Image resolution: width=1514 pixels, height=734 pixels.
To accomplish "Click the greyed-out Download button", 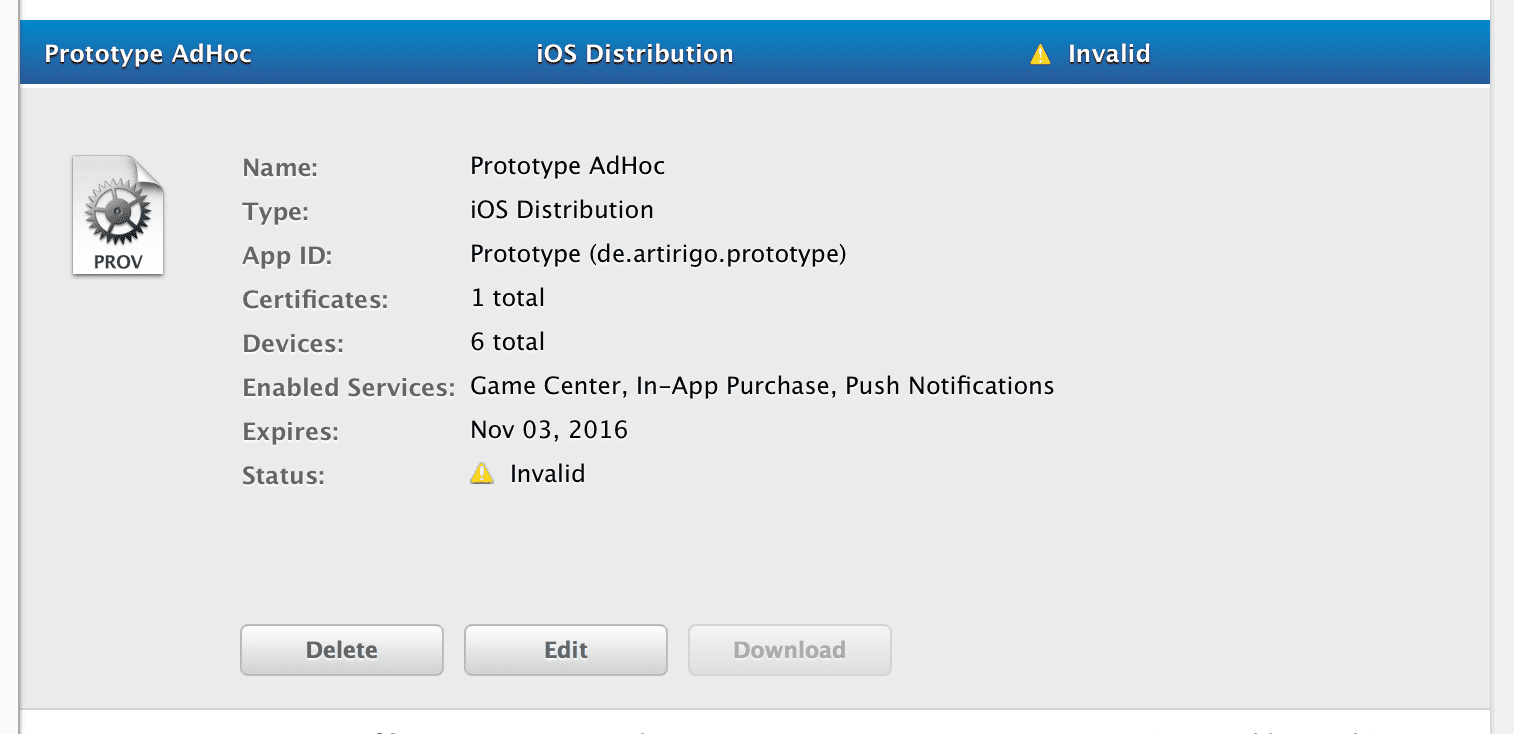I will 789,650.
